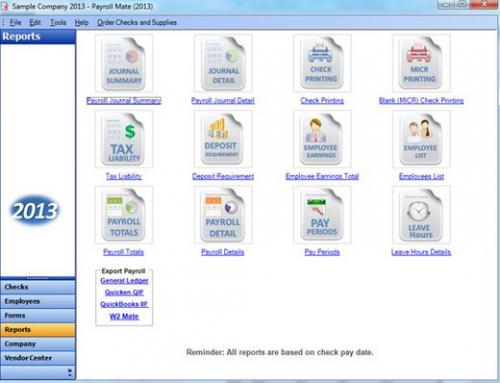500x383 pixels.
Task: Close the Payroll Mate window
Action: coord(484,4)
